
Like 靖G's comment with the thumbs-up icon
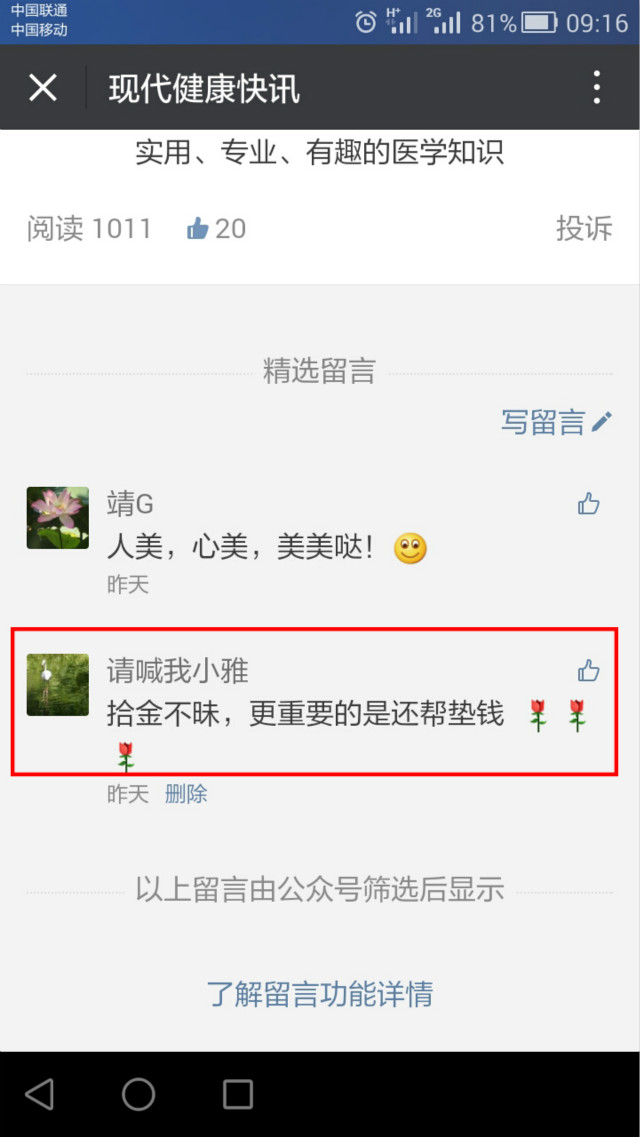pyautogui.click(x=589, y=503)
